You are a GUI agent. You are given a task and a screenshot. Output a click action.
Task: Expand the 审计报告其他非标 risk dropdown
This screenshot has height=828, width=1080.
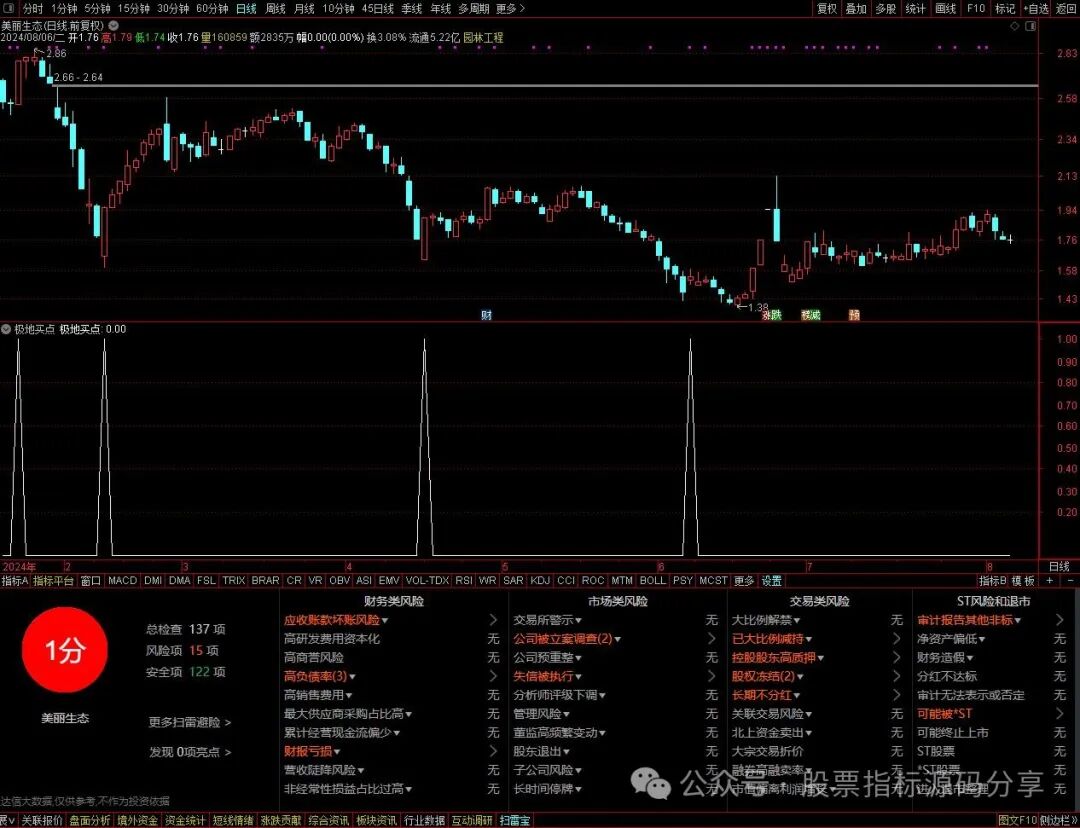tap(1018, 620)
